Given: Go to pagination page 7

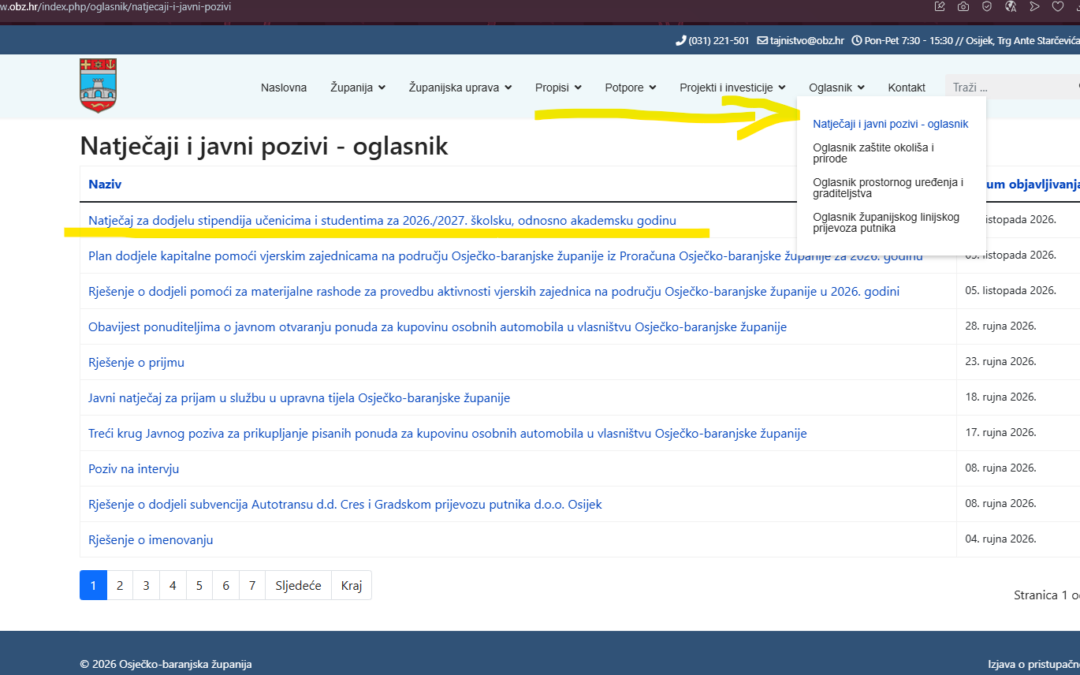Looking at the screenshot, I should (x=252, y=585).
